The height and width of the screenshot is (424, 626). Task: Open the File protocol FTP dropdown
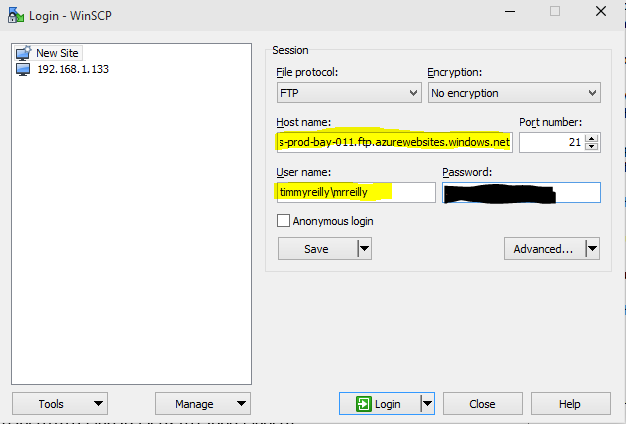click(x=349, y=93)
